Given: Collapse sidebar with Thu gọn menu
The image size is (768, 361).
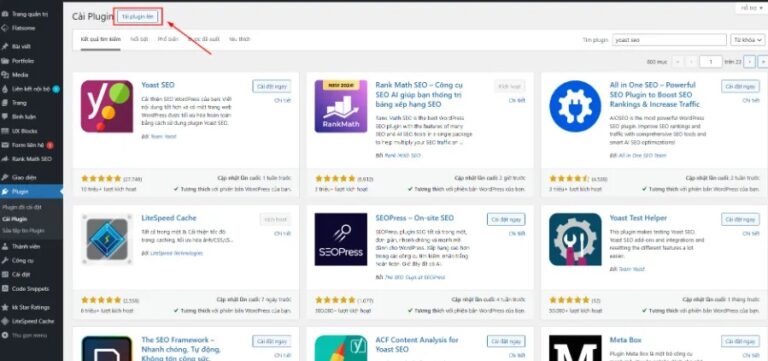Looking at the screenshot, I should click(29, 336).
